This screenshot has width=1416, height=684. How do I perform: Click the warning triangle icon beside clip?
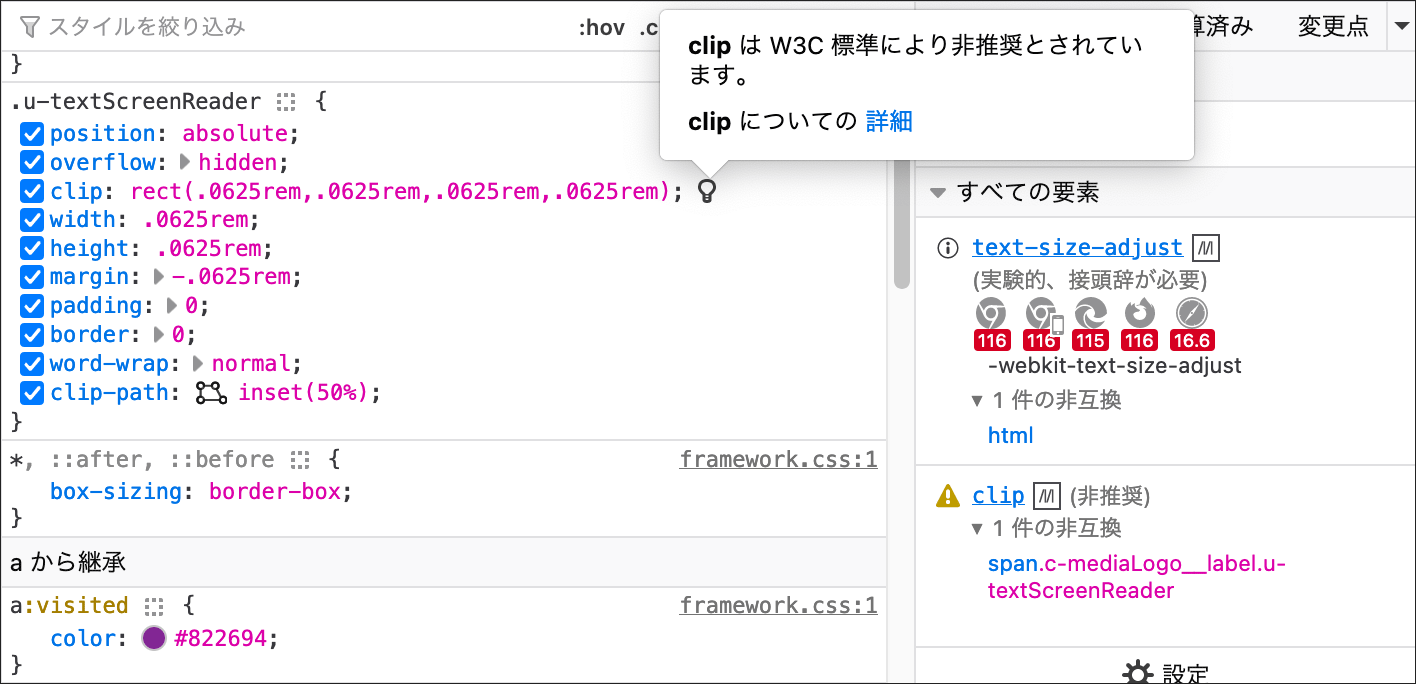(x=947, y=495)
